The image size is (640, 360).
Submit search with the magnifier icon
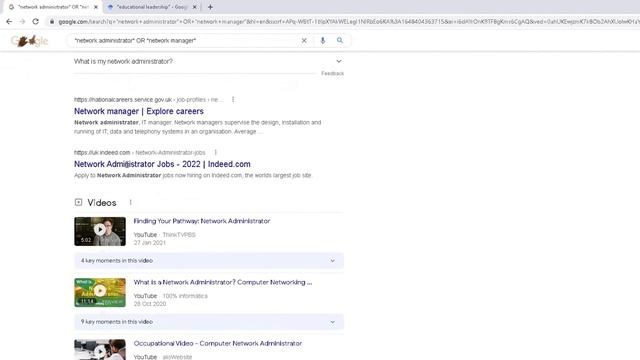tap(340, 40)
